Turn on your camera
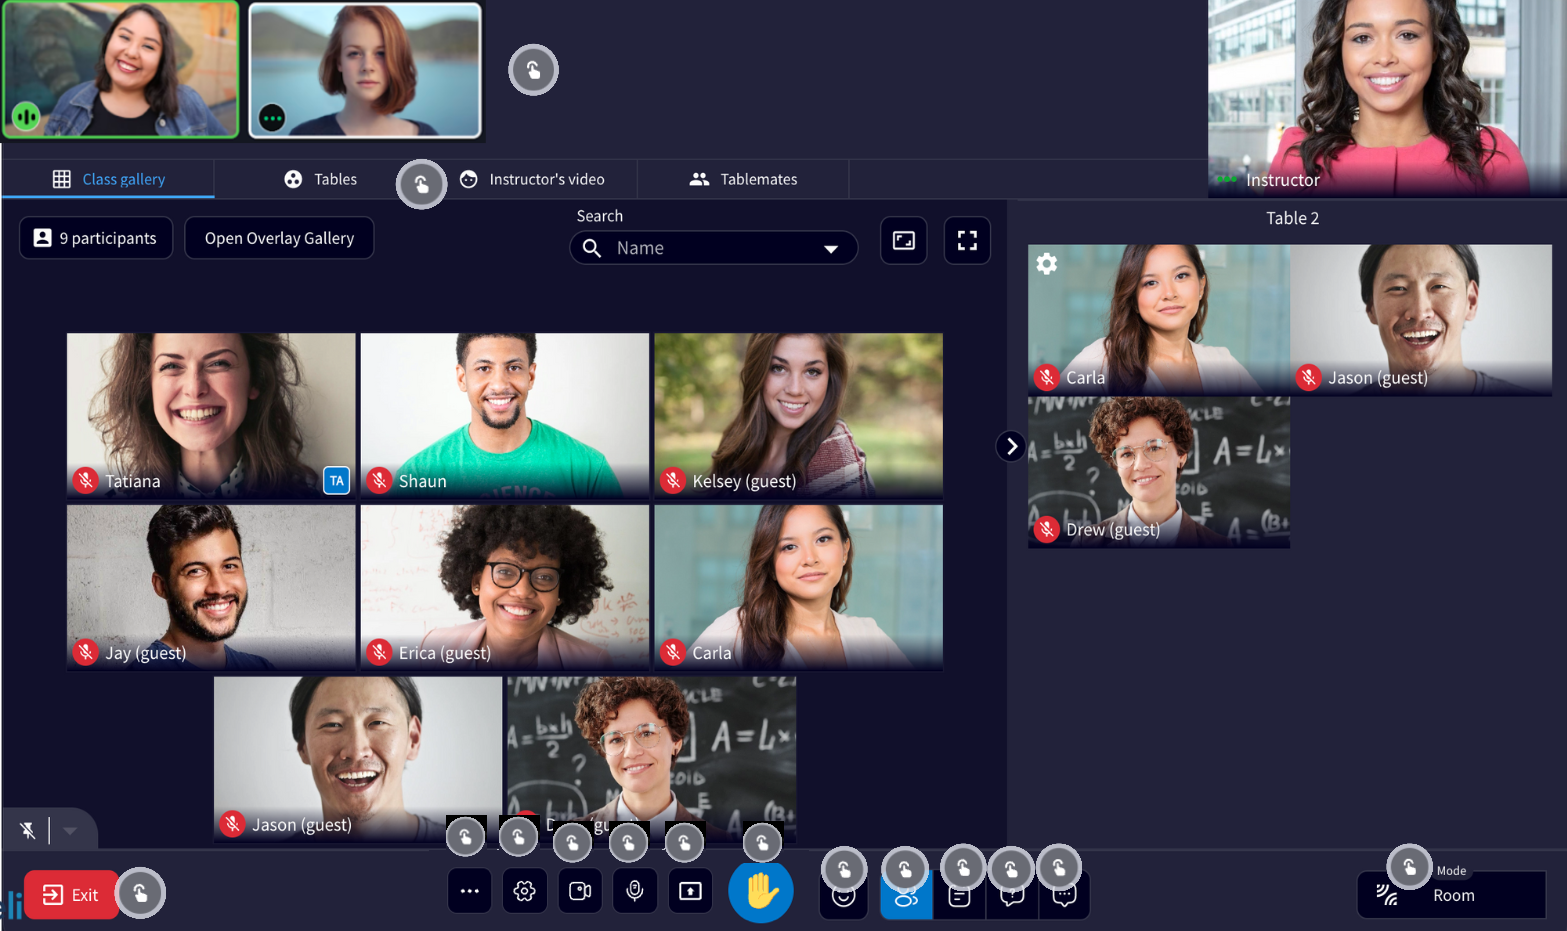Screen dimensions: 1567x931 pos(580,890)
